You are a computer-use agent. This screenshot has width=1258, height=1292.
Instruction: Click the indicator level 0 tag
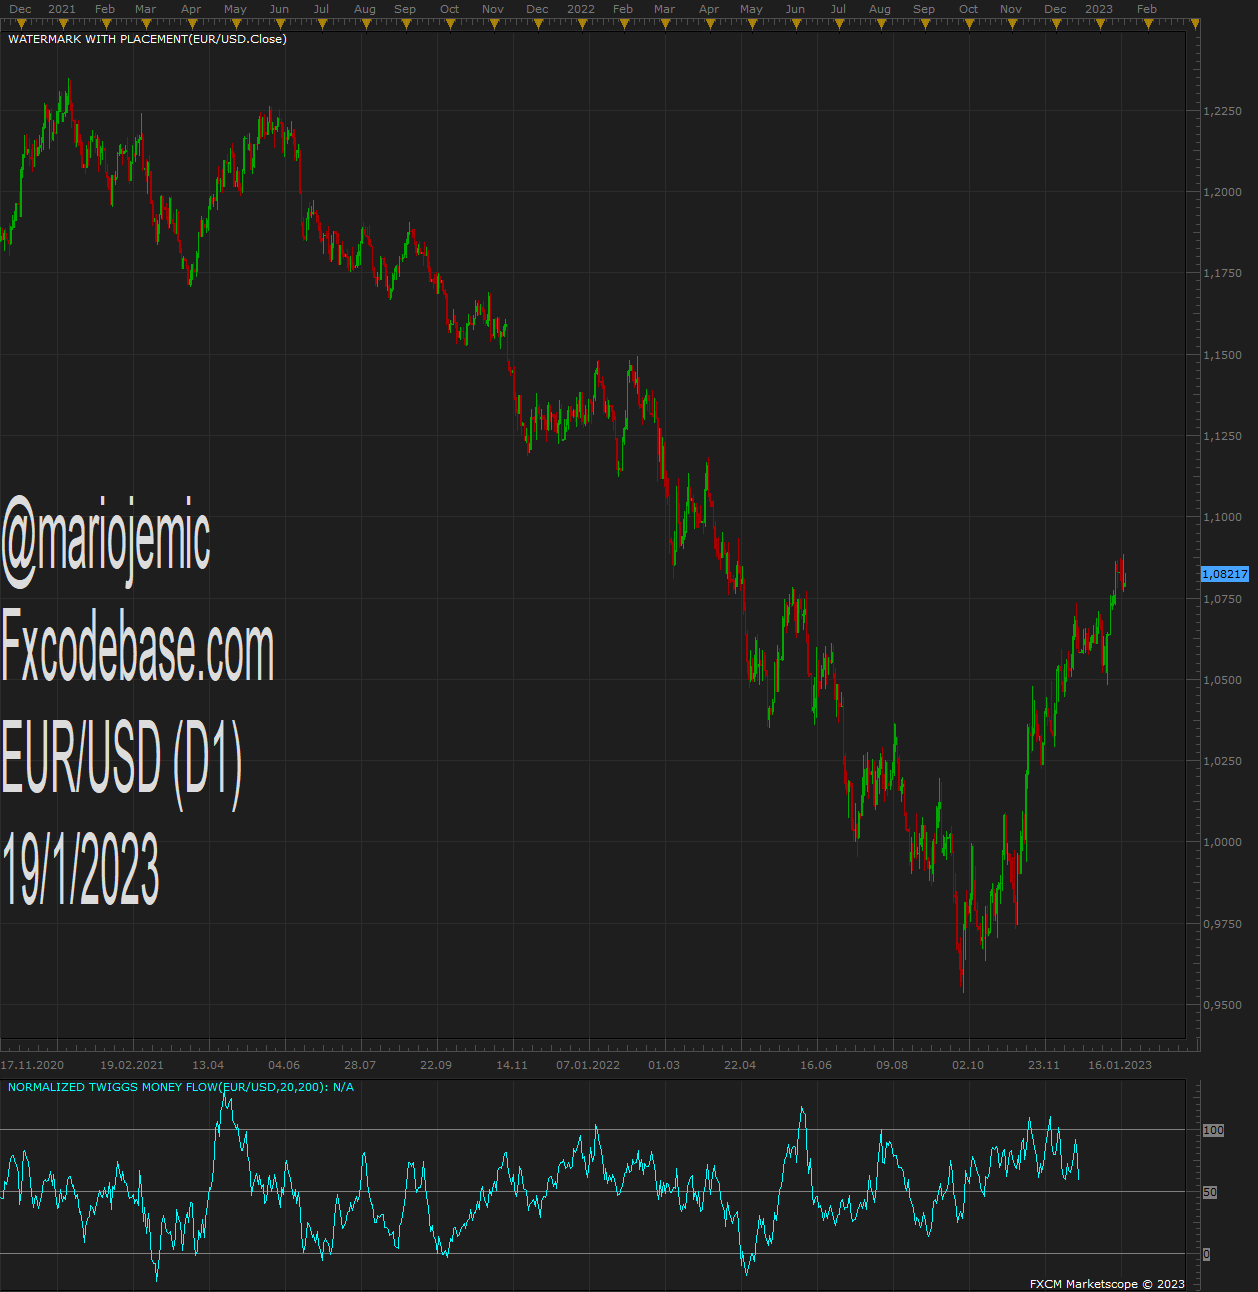click(x=1207, y=1254)
